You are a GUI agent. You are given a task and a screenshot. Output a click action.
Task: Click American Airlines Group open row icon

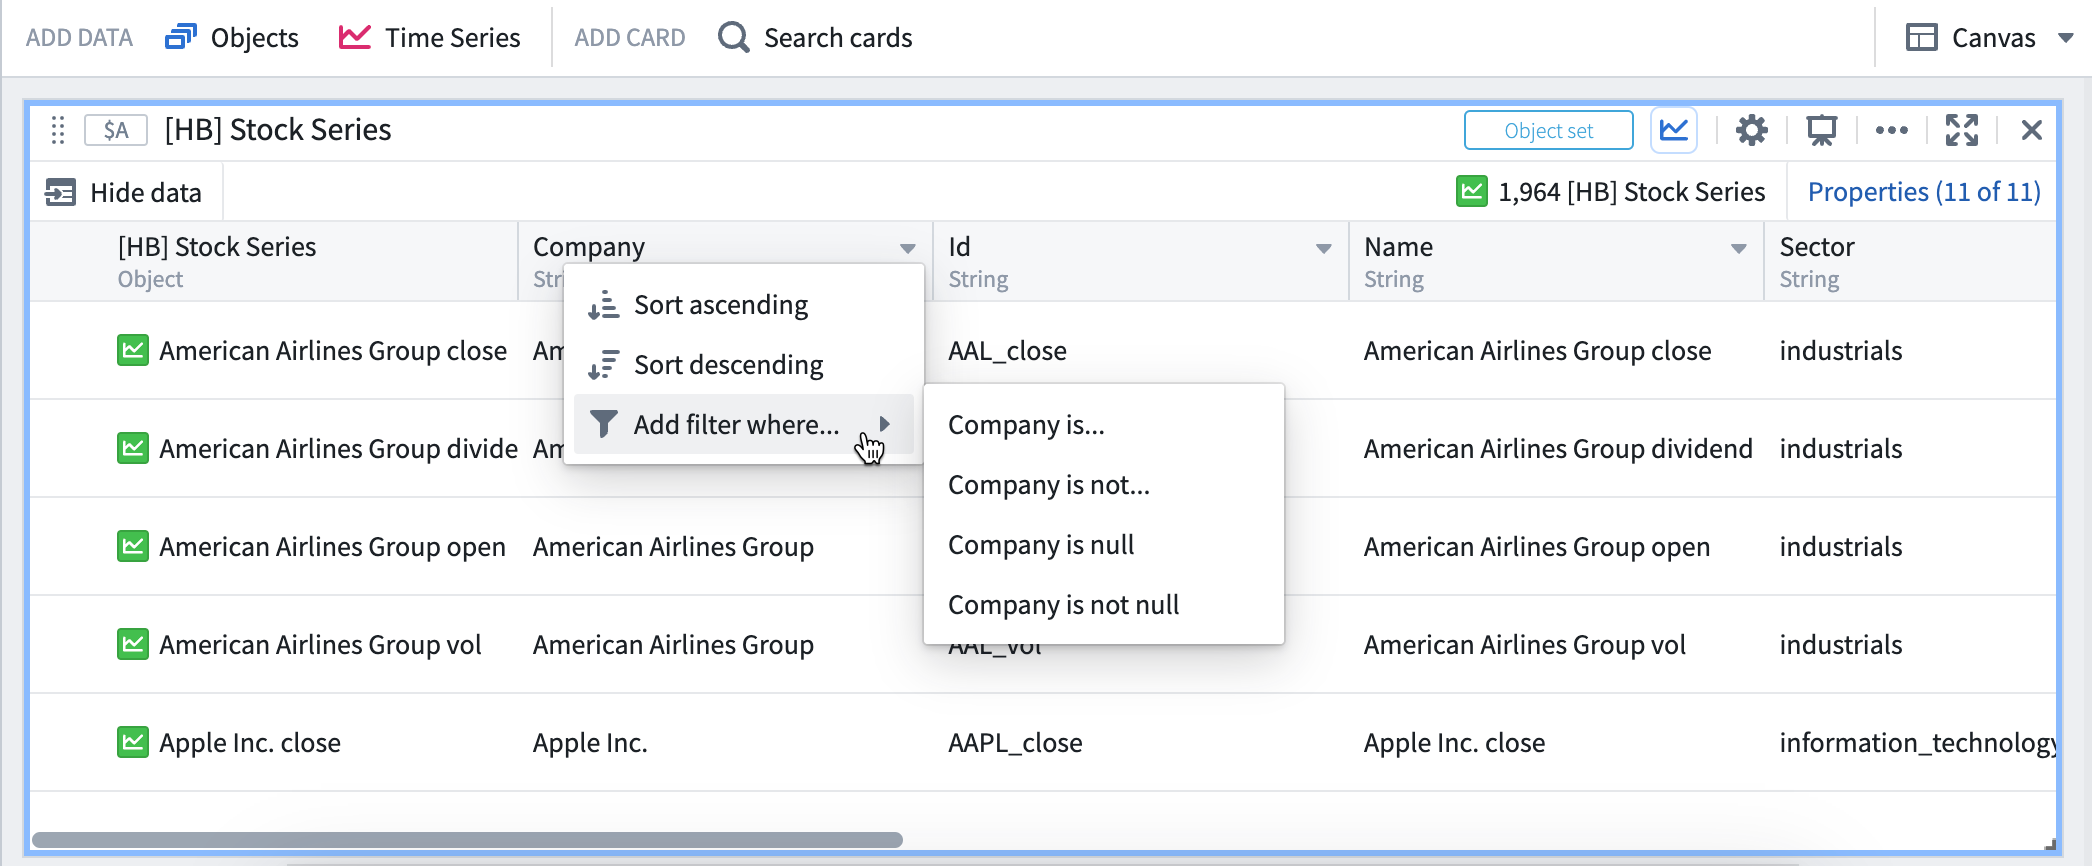click(132, 546)
